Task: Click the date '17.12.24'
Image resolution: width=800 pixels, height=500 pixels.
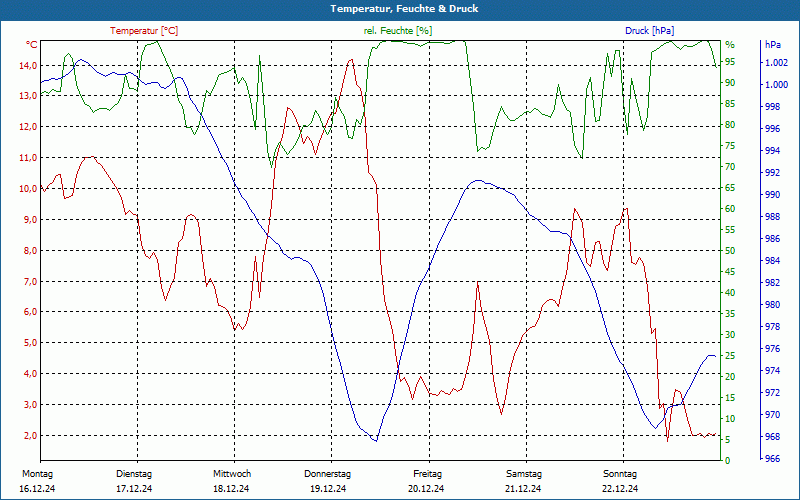Action: (x=134, y=489)
